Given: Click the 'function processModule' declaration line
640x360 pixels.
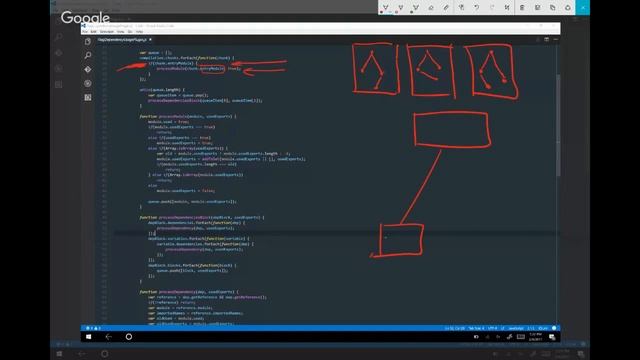Looking at the screenshot, I should (188, 116).
